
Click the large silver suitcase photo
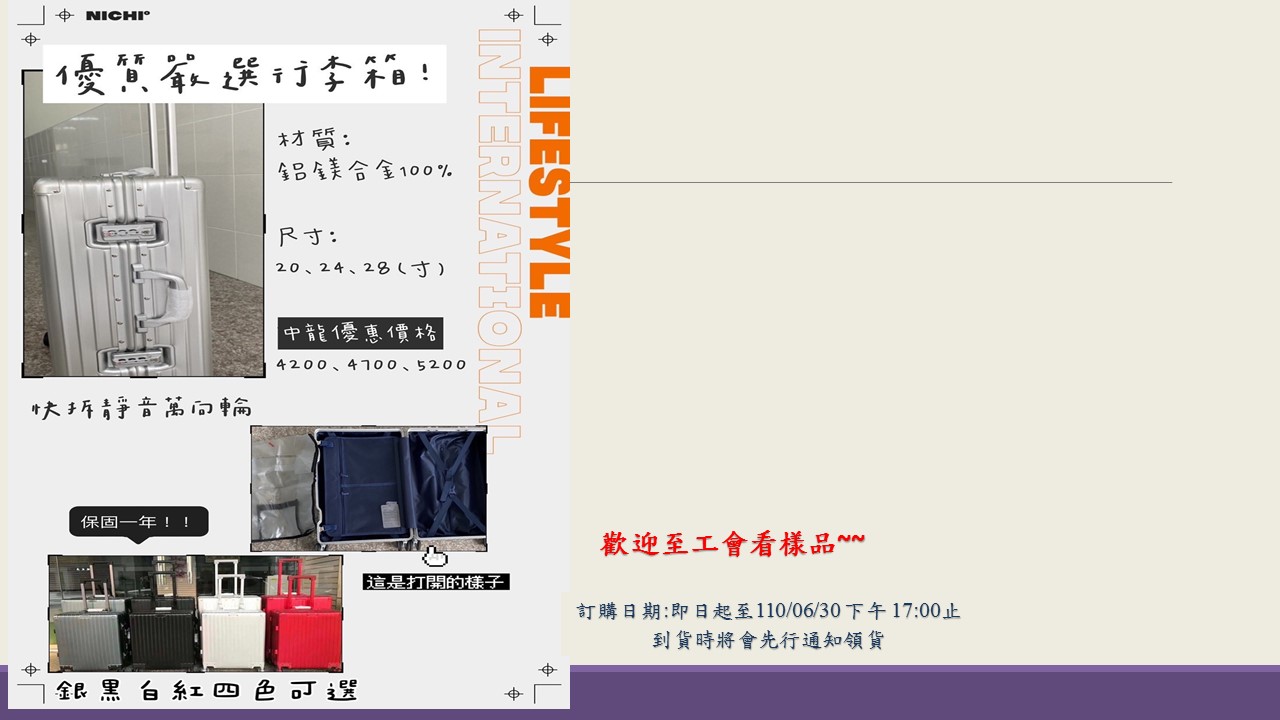[x=143, y=240]
